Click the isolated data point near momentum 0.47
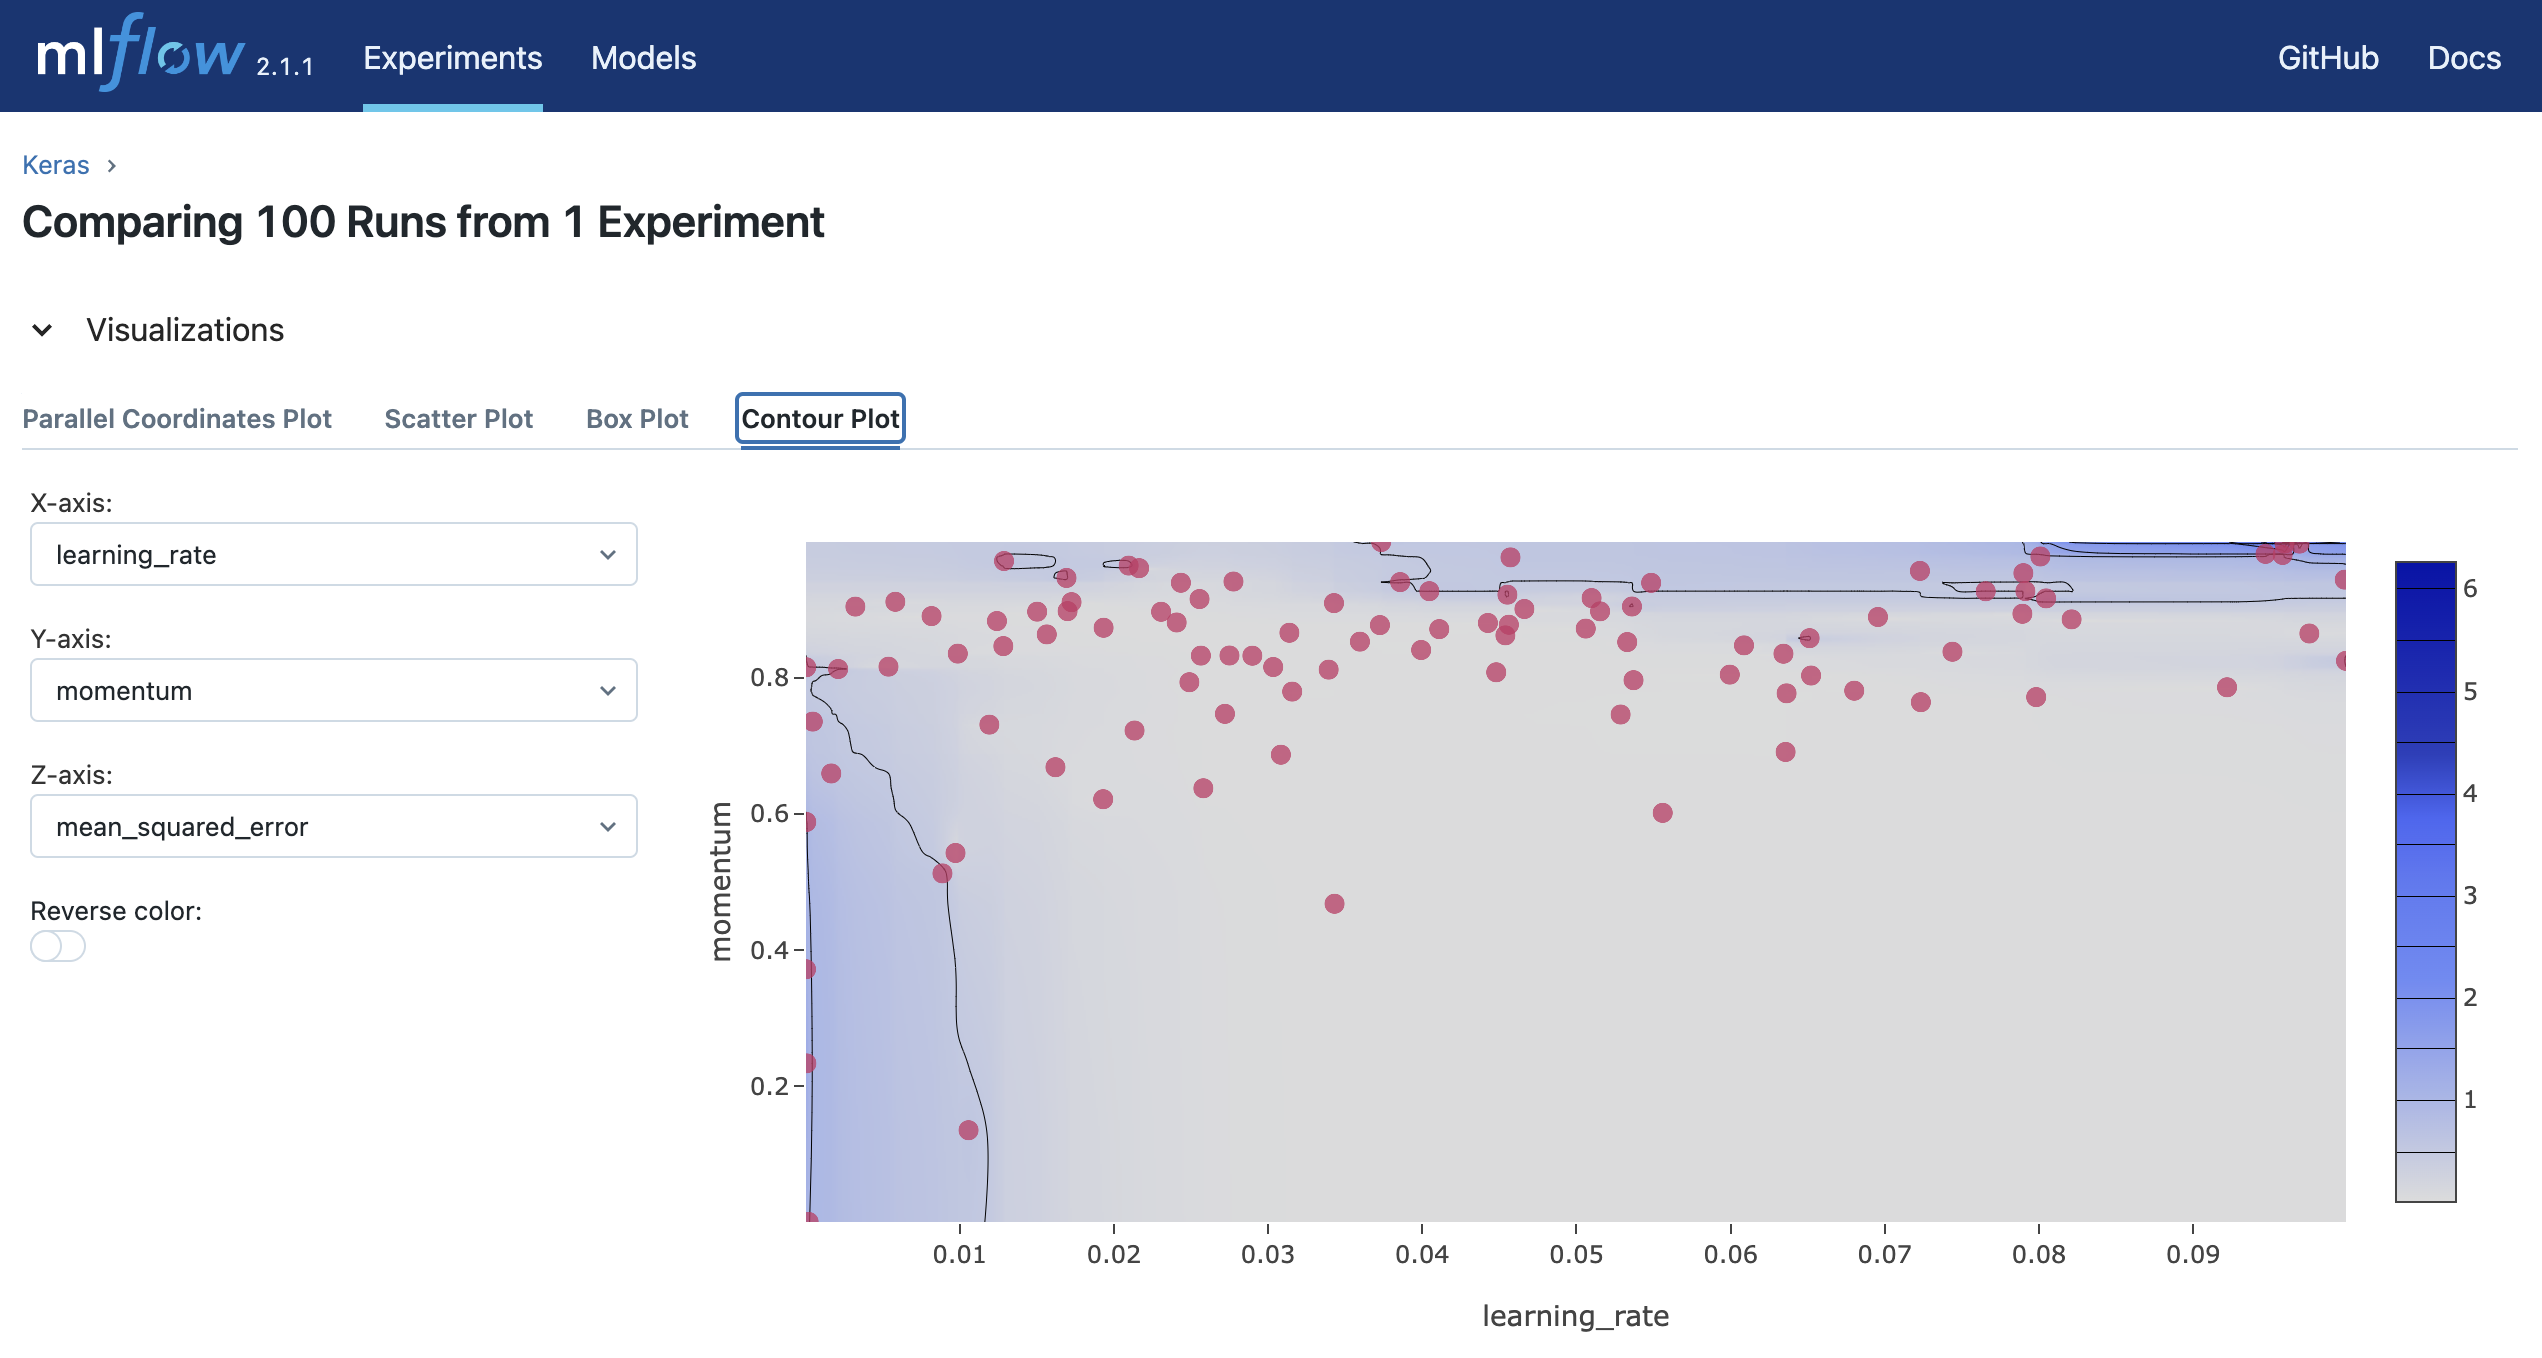Screen dimensions: 2542x1358 point(1334,904)
